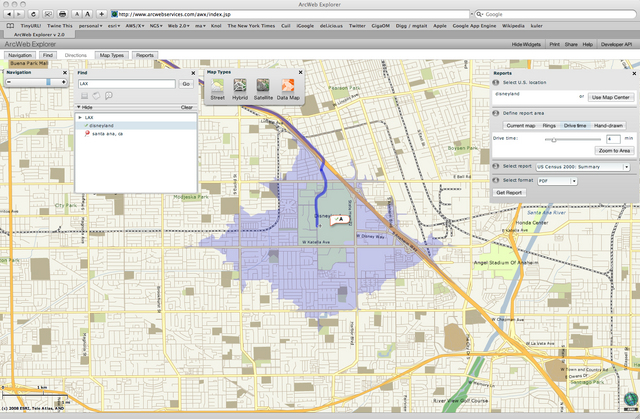Toggle the Directions widget button
Image resolution: width=640 pixels, height=419 pixels.
(76, 55)
